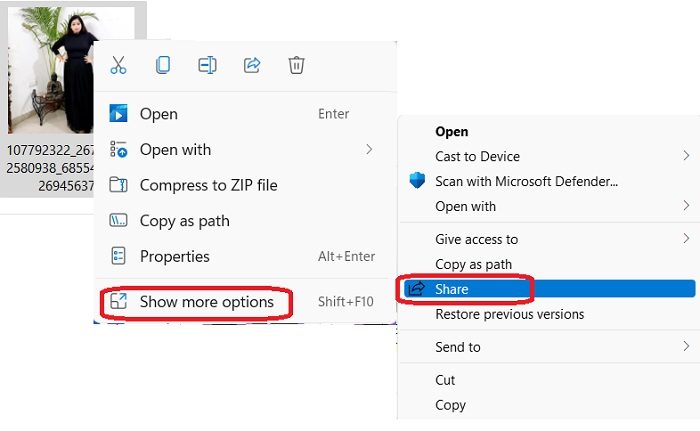Image resolution: width=700 pixels, height=431 pixels.
Task: Expand the Cast to Device submenu chevron
Action: (686, 156)
